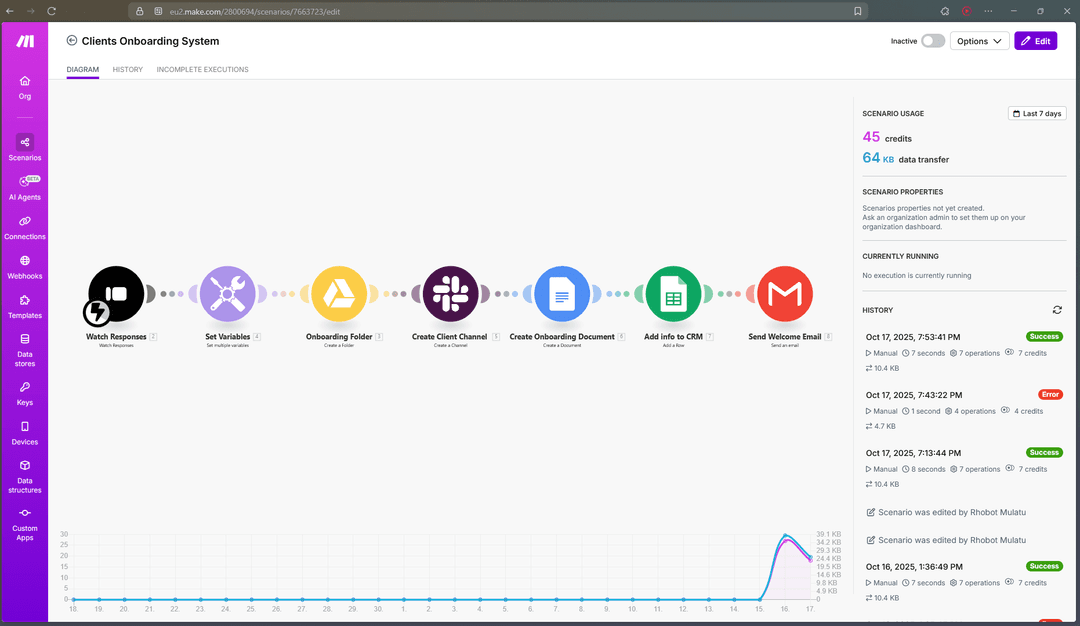Select the Slack Create Client Channel module
Viewport: 1080px width, 626px height.
(x=451, y=293)
